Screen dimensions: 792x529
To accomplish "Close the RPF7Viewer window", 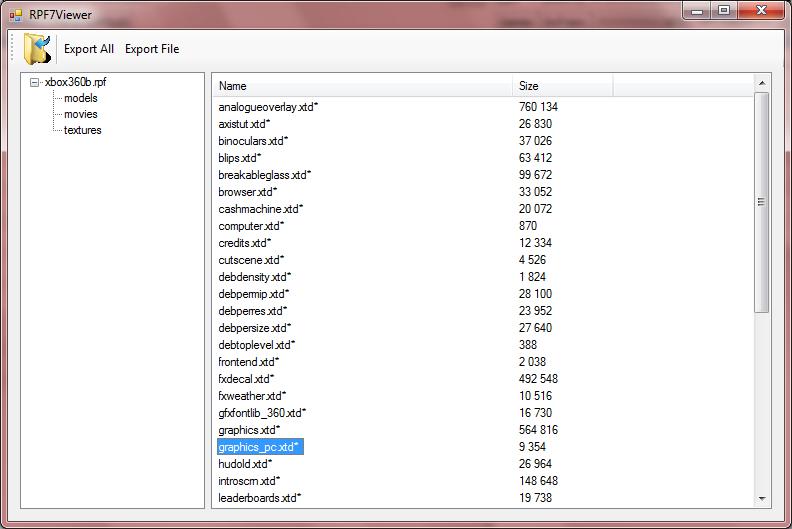I will point(762,11).
